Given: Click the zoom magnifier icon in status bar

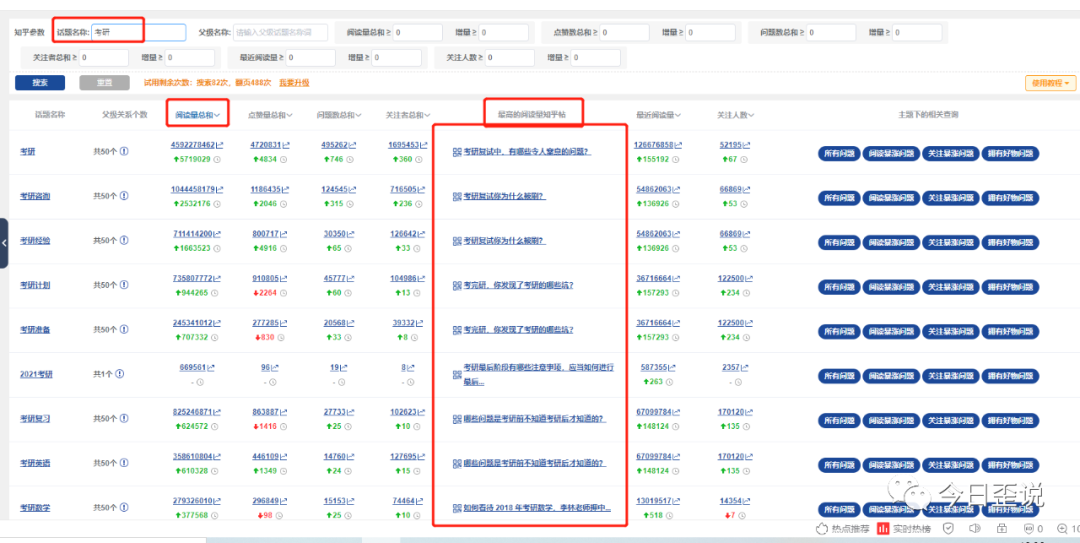Looking at the screenshot, I should point(1065,529).
